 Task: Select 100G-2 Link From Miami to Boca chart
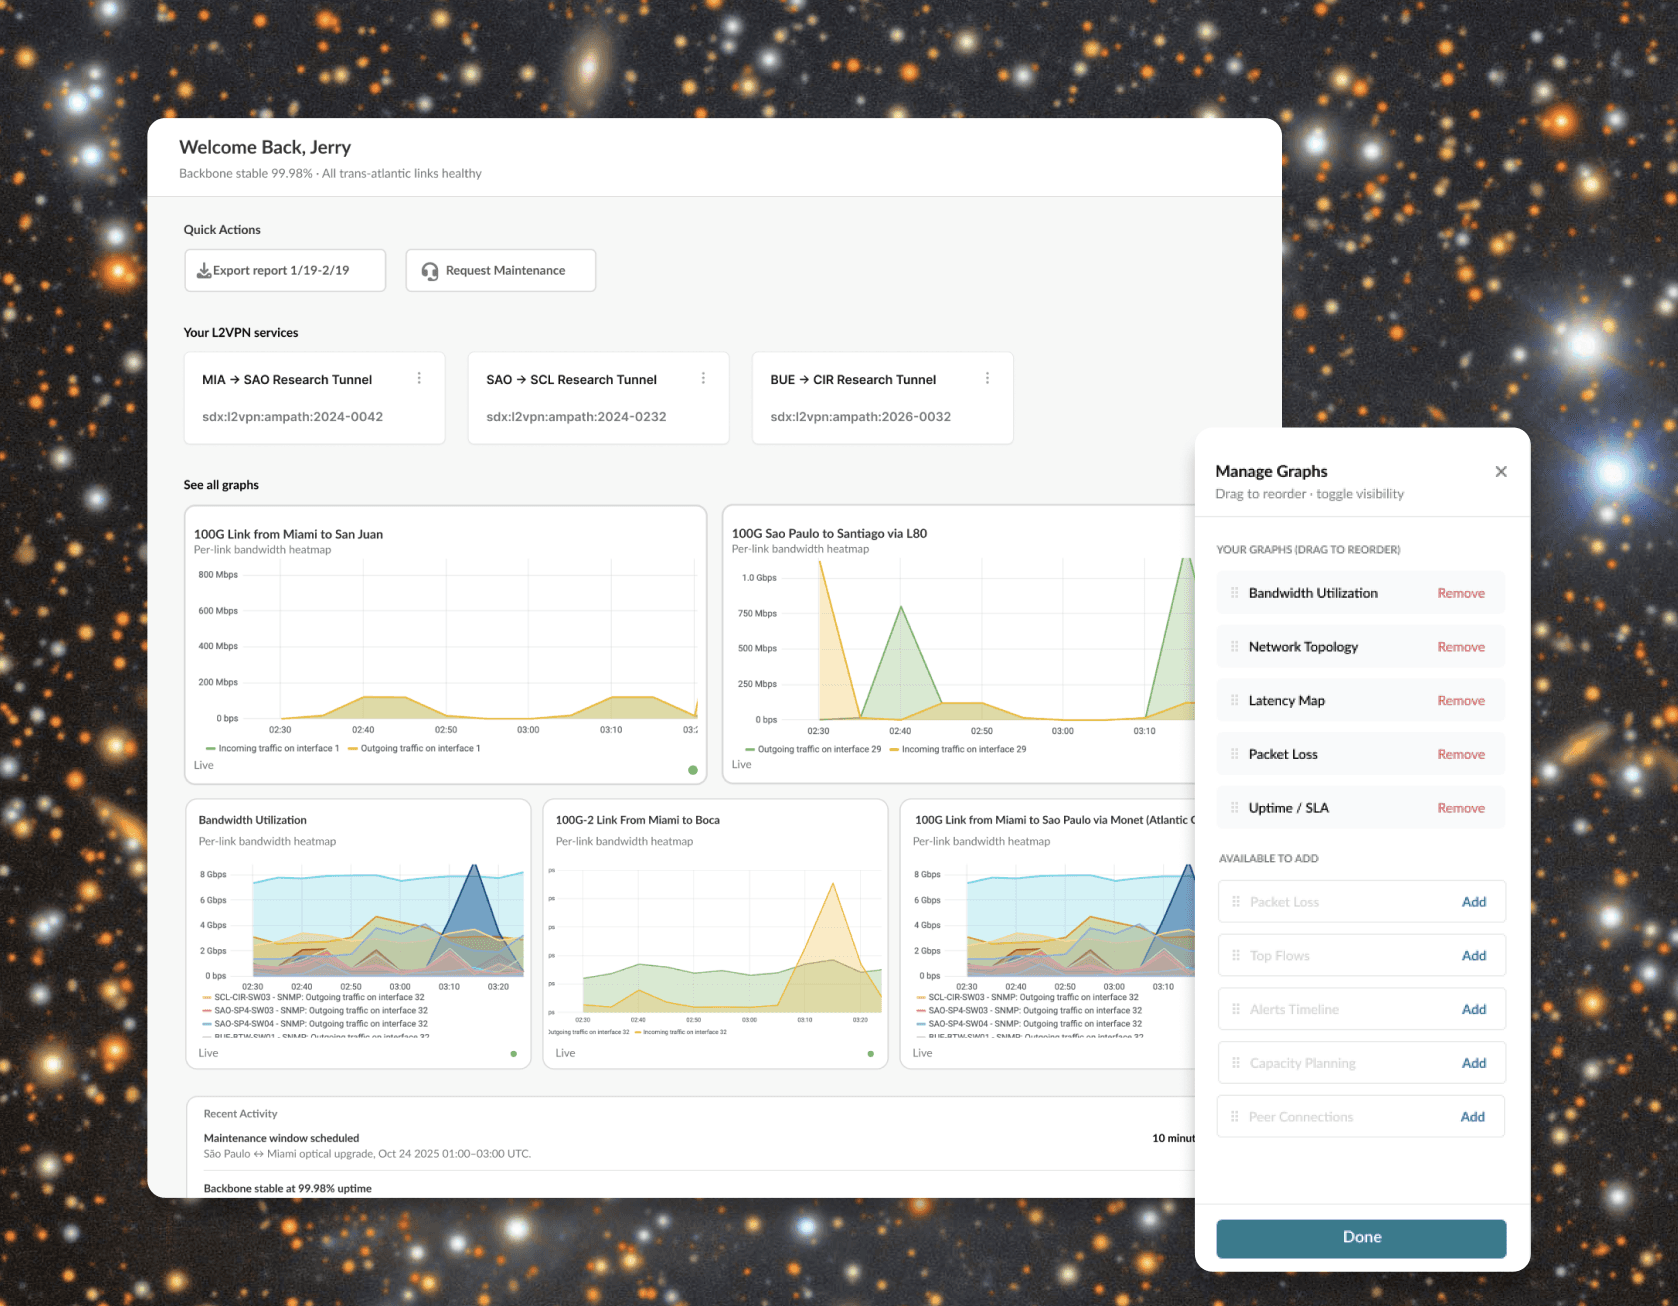715,934
